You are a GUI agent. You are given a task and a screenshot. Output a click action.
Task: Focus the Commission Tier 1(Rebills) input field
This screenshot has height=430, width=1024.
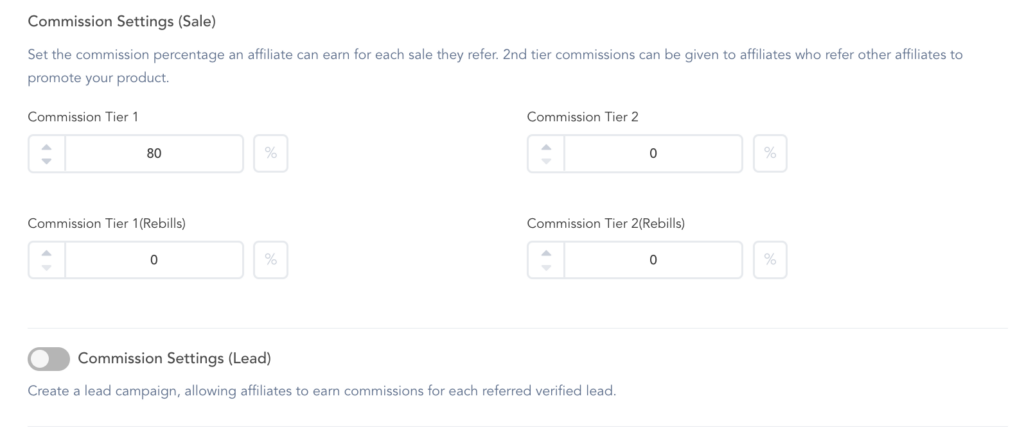pyautogui.click(x=154, y=260)
